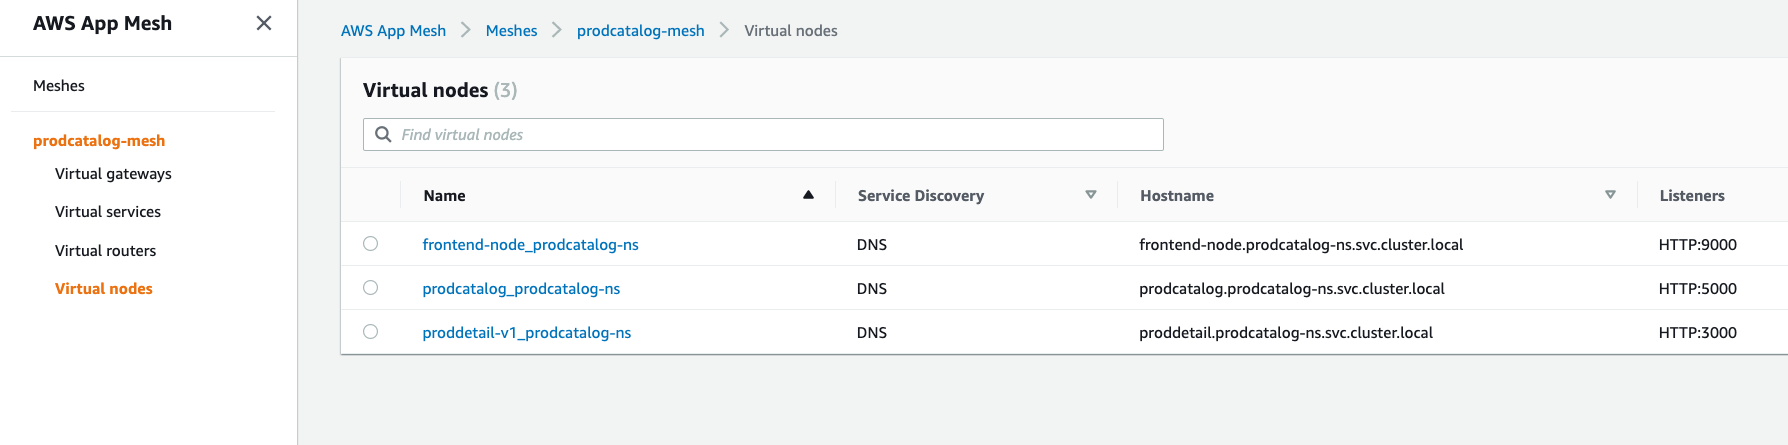Click Virtual nodes breadcrumb text
Viewport: 1788px width, 445px height.
791,31
